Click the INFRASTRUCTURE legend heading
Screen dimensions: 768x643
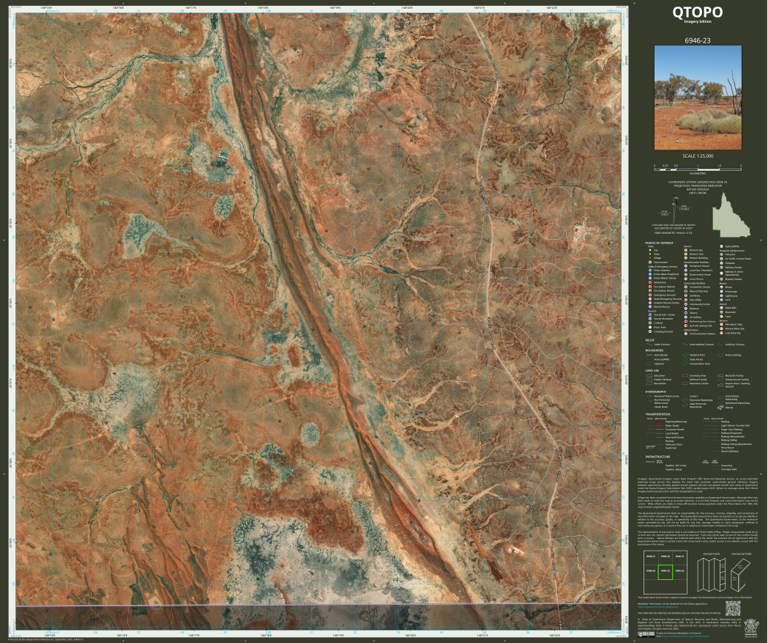(658, 456)
